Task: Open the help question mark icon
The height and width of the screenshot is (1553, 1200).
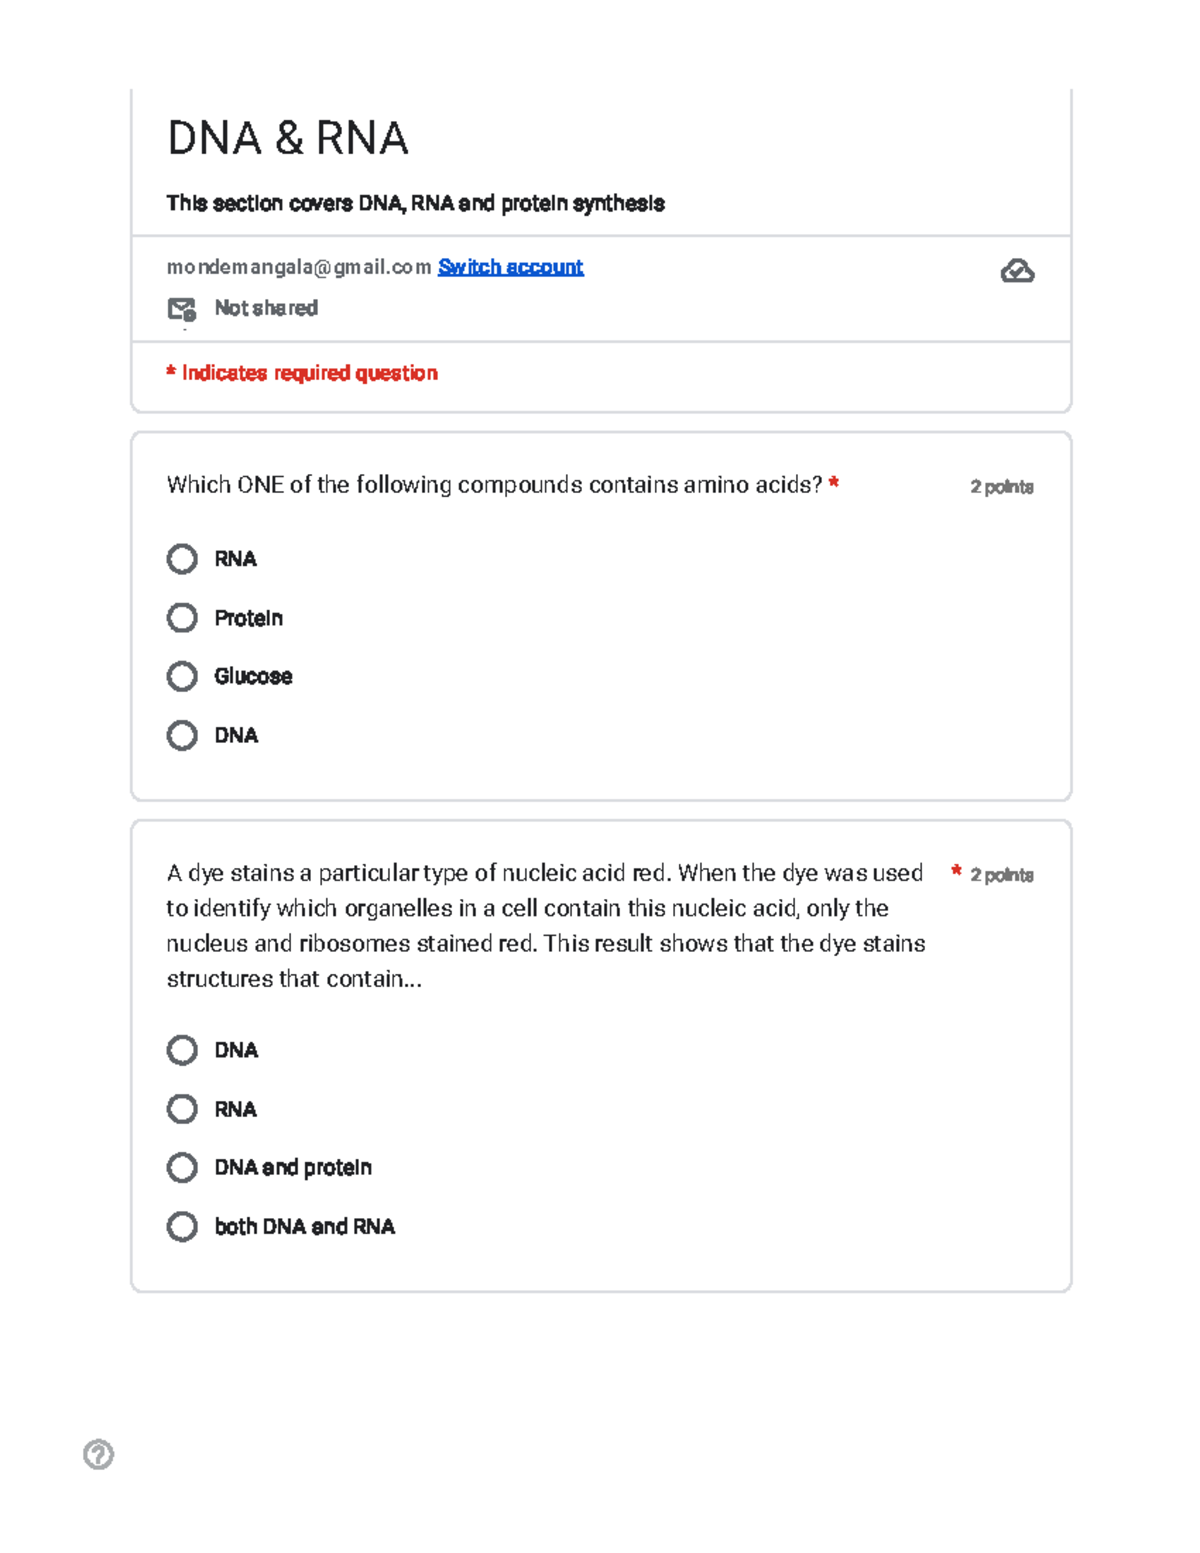Action: coord(98,1454)
